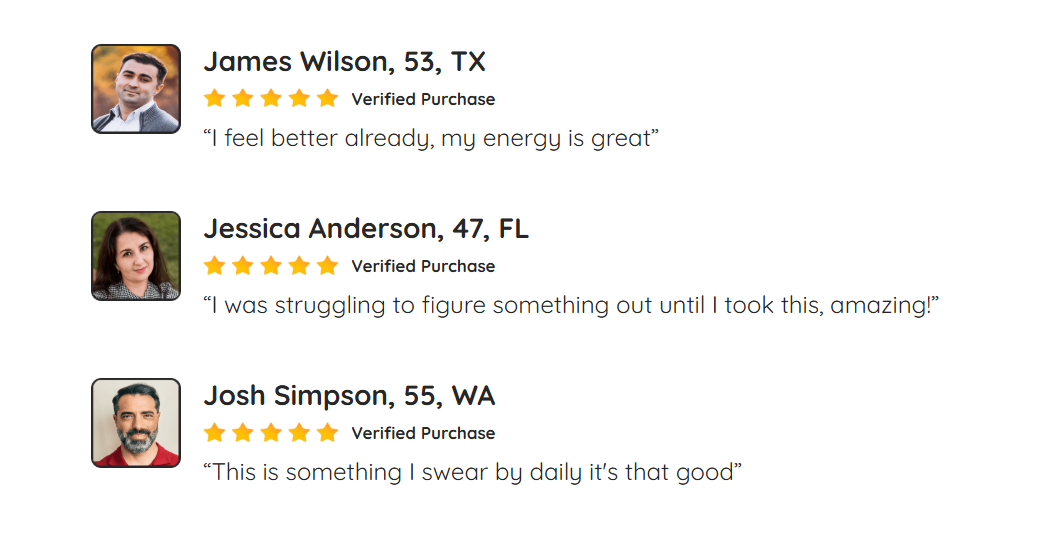Click first star in James Wilson's rating
1046x534 pixels.
[x=214, y=98]
